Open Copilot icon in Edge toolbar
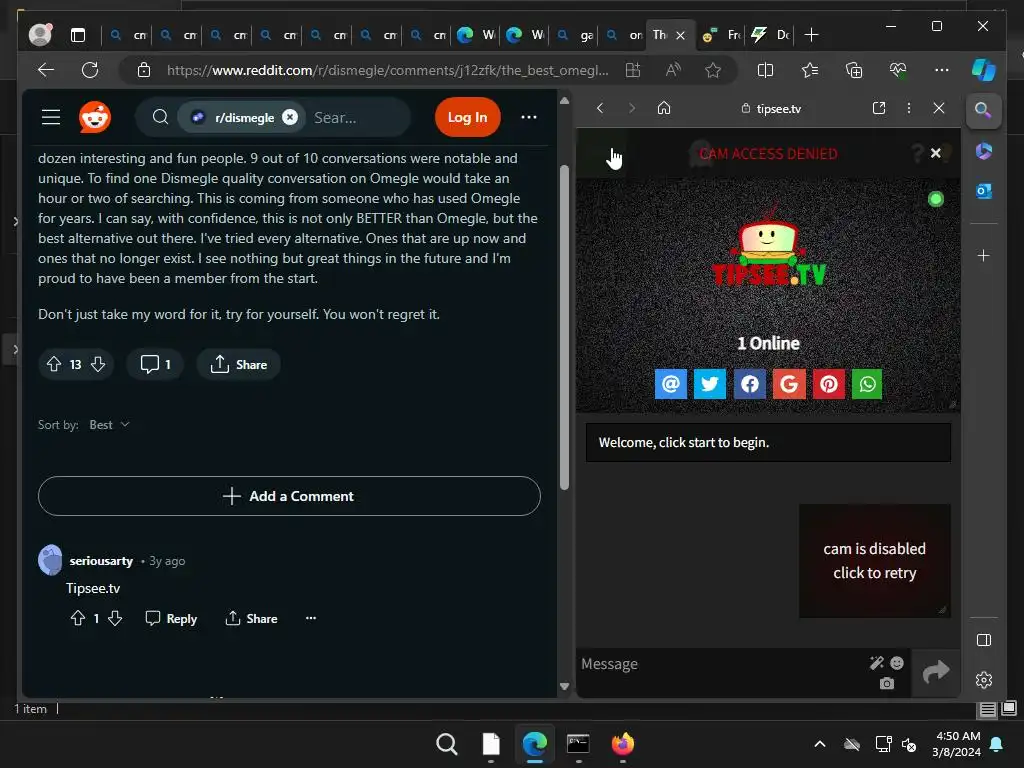The image size is (1024, 768). pos(983,70)
